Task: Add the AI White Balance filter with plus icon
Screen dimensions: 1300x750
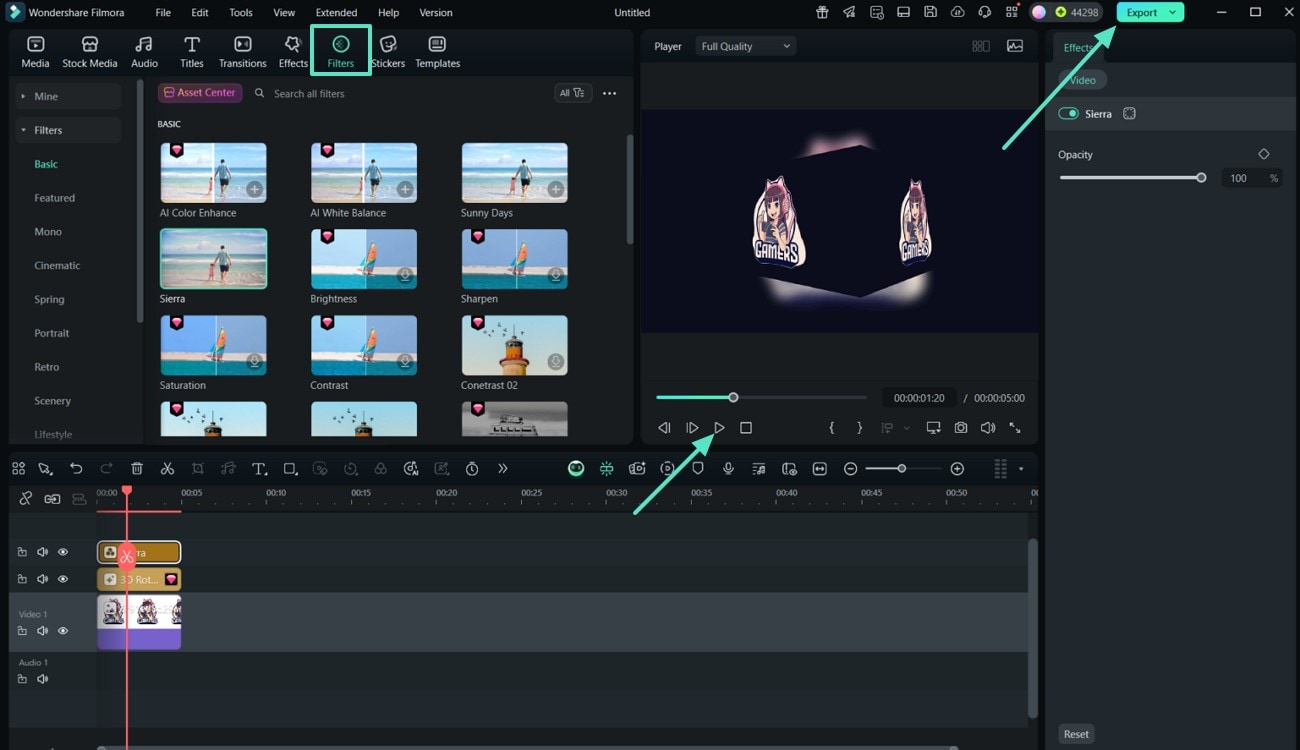Action: click(x=405, y=189)
